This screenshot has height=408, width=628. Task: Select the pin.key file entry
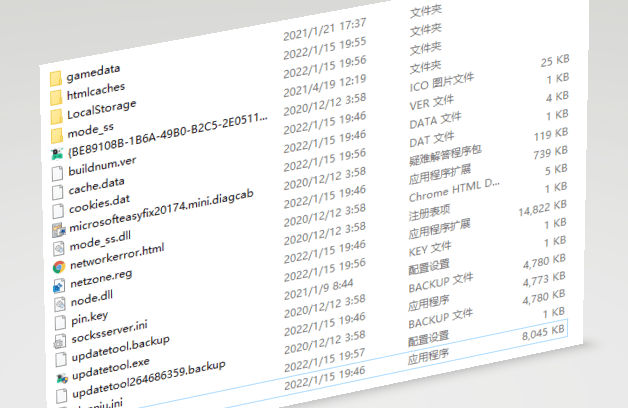tap(92, 317)
